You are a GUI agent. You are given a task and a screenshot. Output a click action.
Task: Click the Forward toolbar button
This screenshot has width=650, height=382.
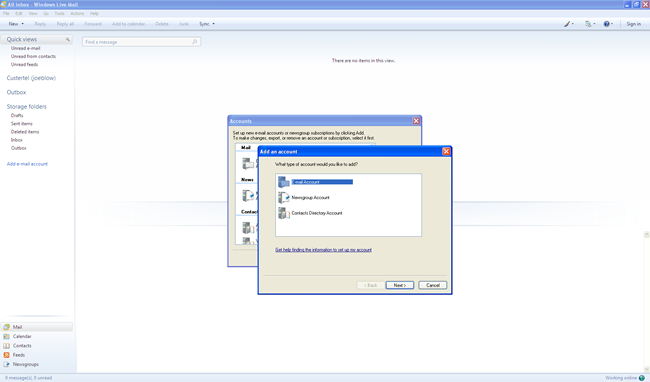pos(93,24)
